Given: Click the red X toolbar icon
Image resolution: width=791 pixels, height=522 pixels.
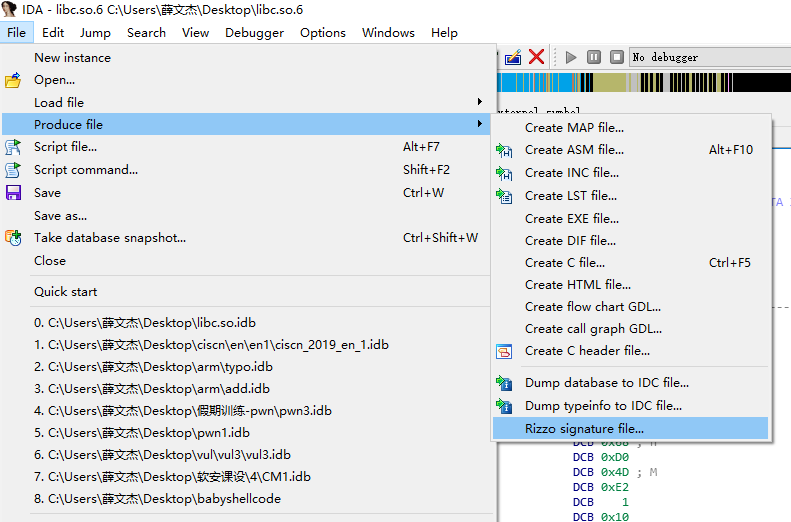Looking at the screenshot, I should tap(536, 56).
